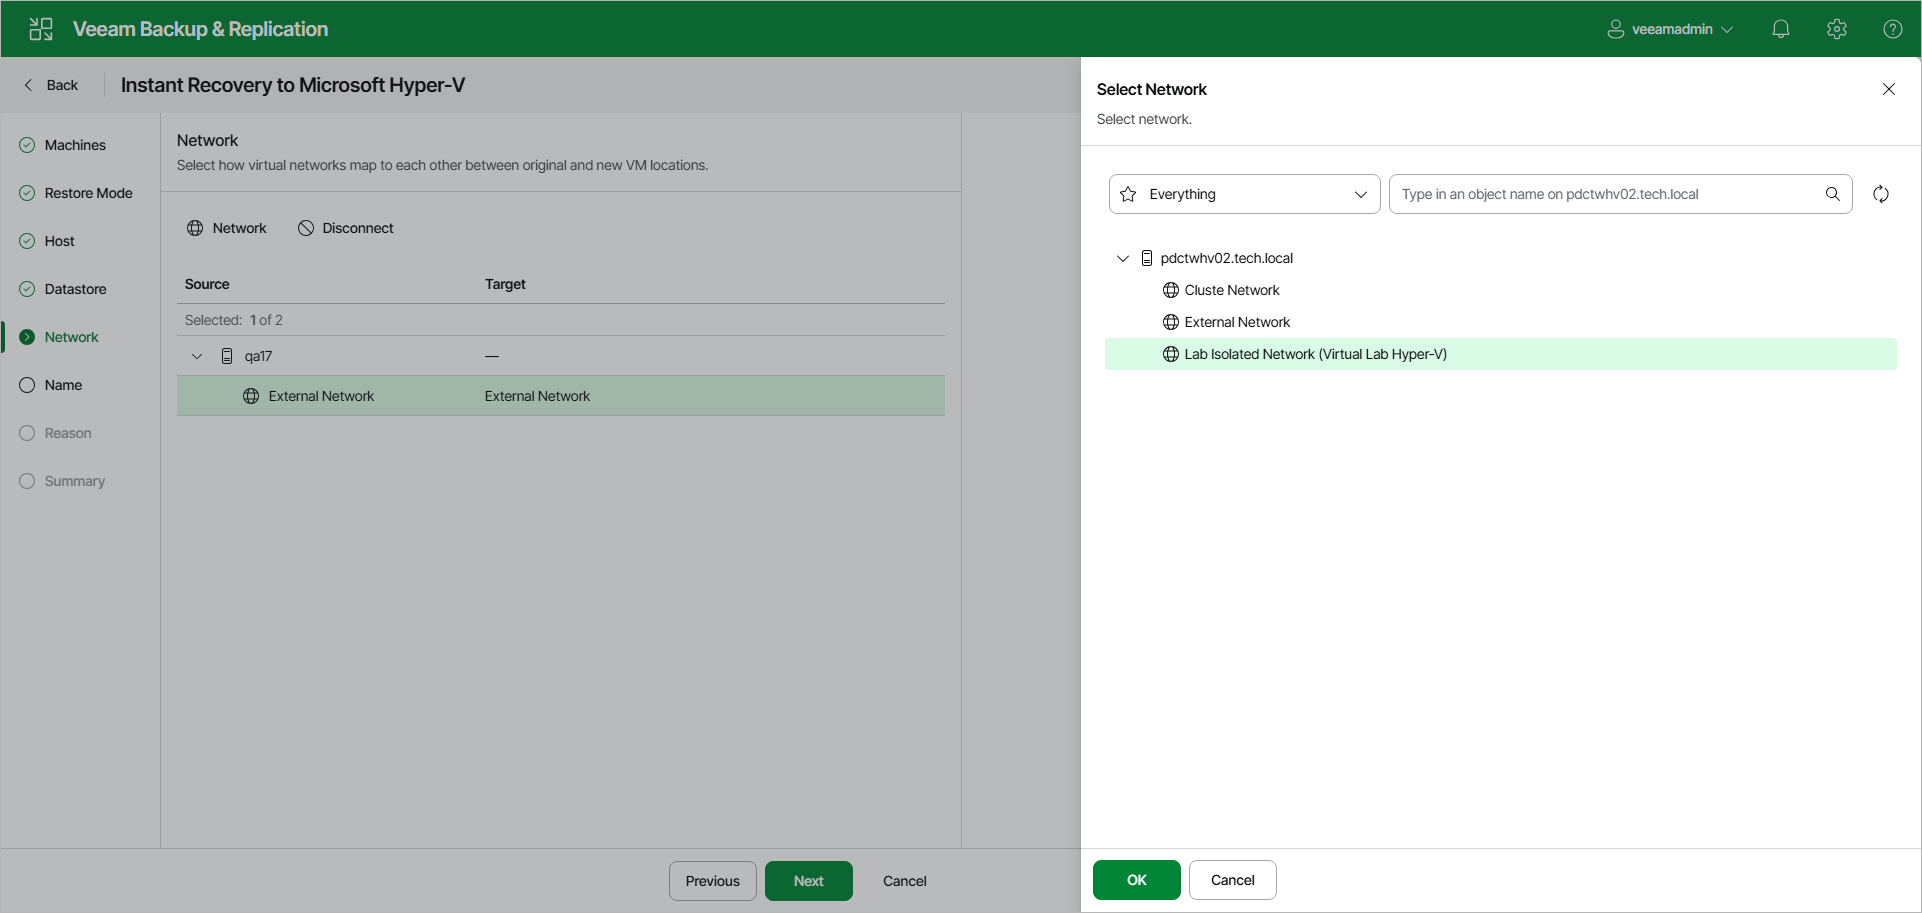Click the refresh icon next to the search field
This screenshot has width=1922, height=913.
pos(1881,194)
